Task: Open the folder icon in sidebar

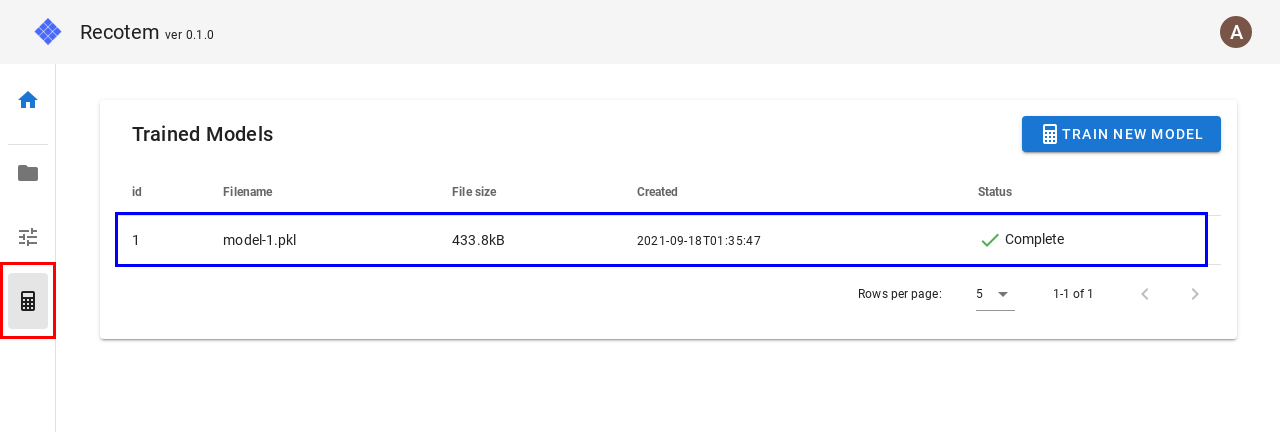Action: click(28, 173)
